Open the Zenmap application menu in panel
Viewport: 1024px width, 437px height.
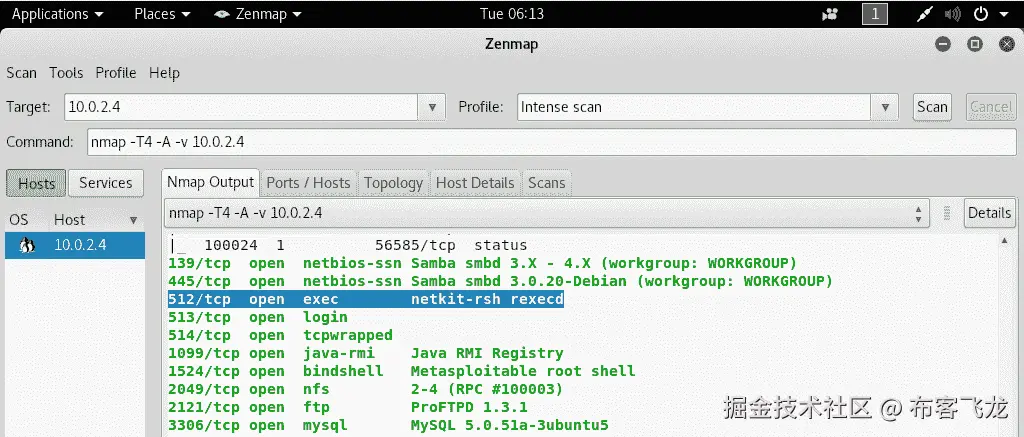[258, 14]
